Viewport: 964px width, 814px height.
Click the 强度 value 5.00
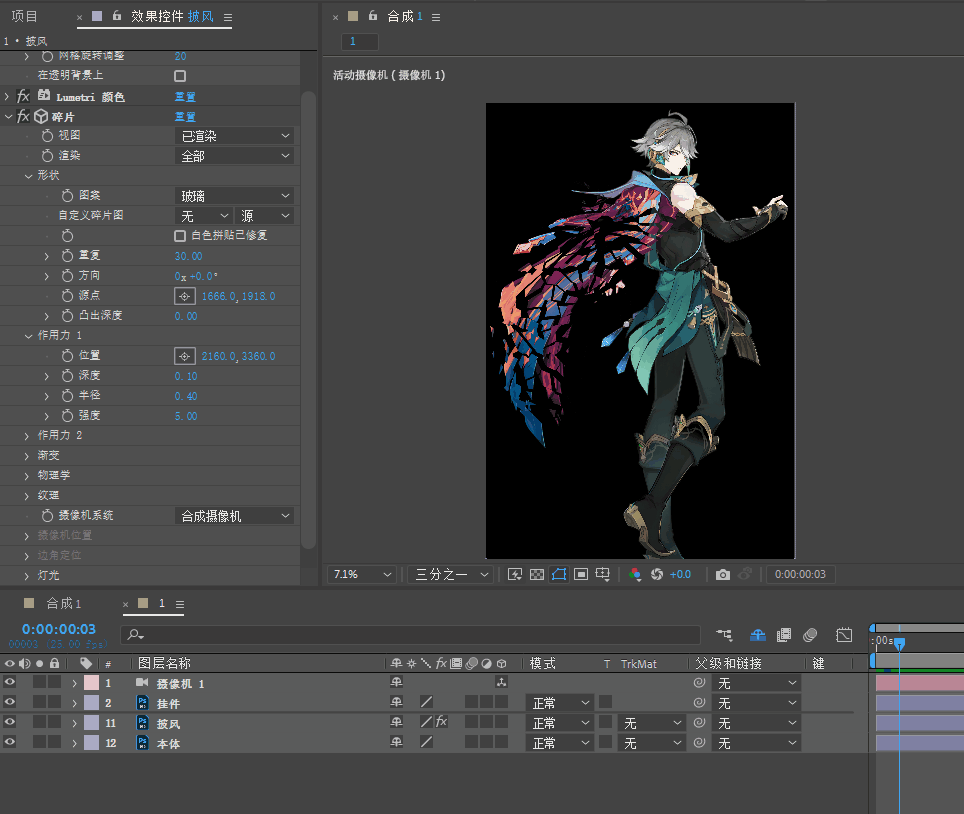click(x=186, y=416)
